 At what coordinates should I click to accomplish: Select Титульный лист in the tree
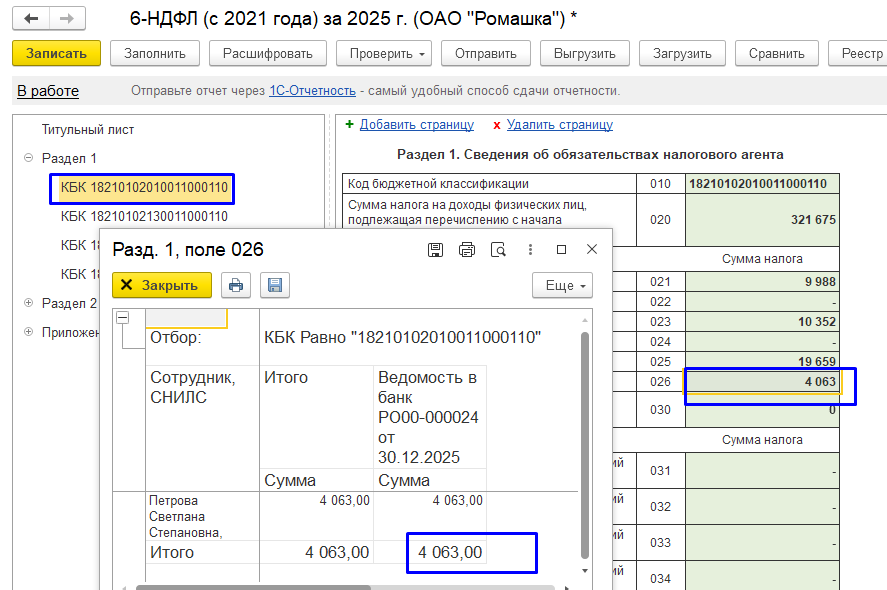(88, 130)
